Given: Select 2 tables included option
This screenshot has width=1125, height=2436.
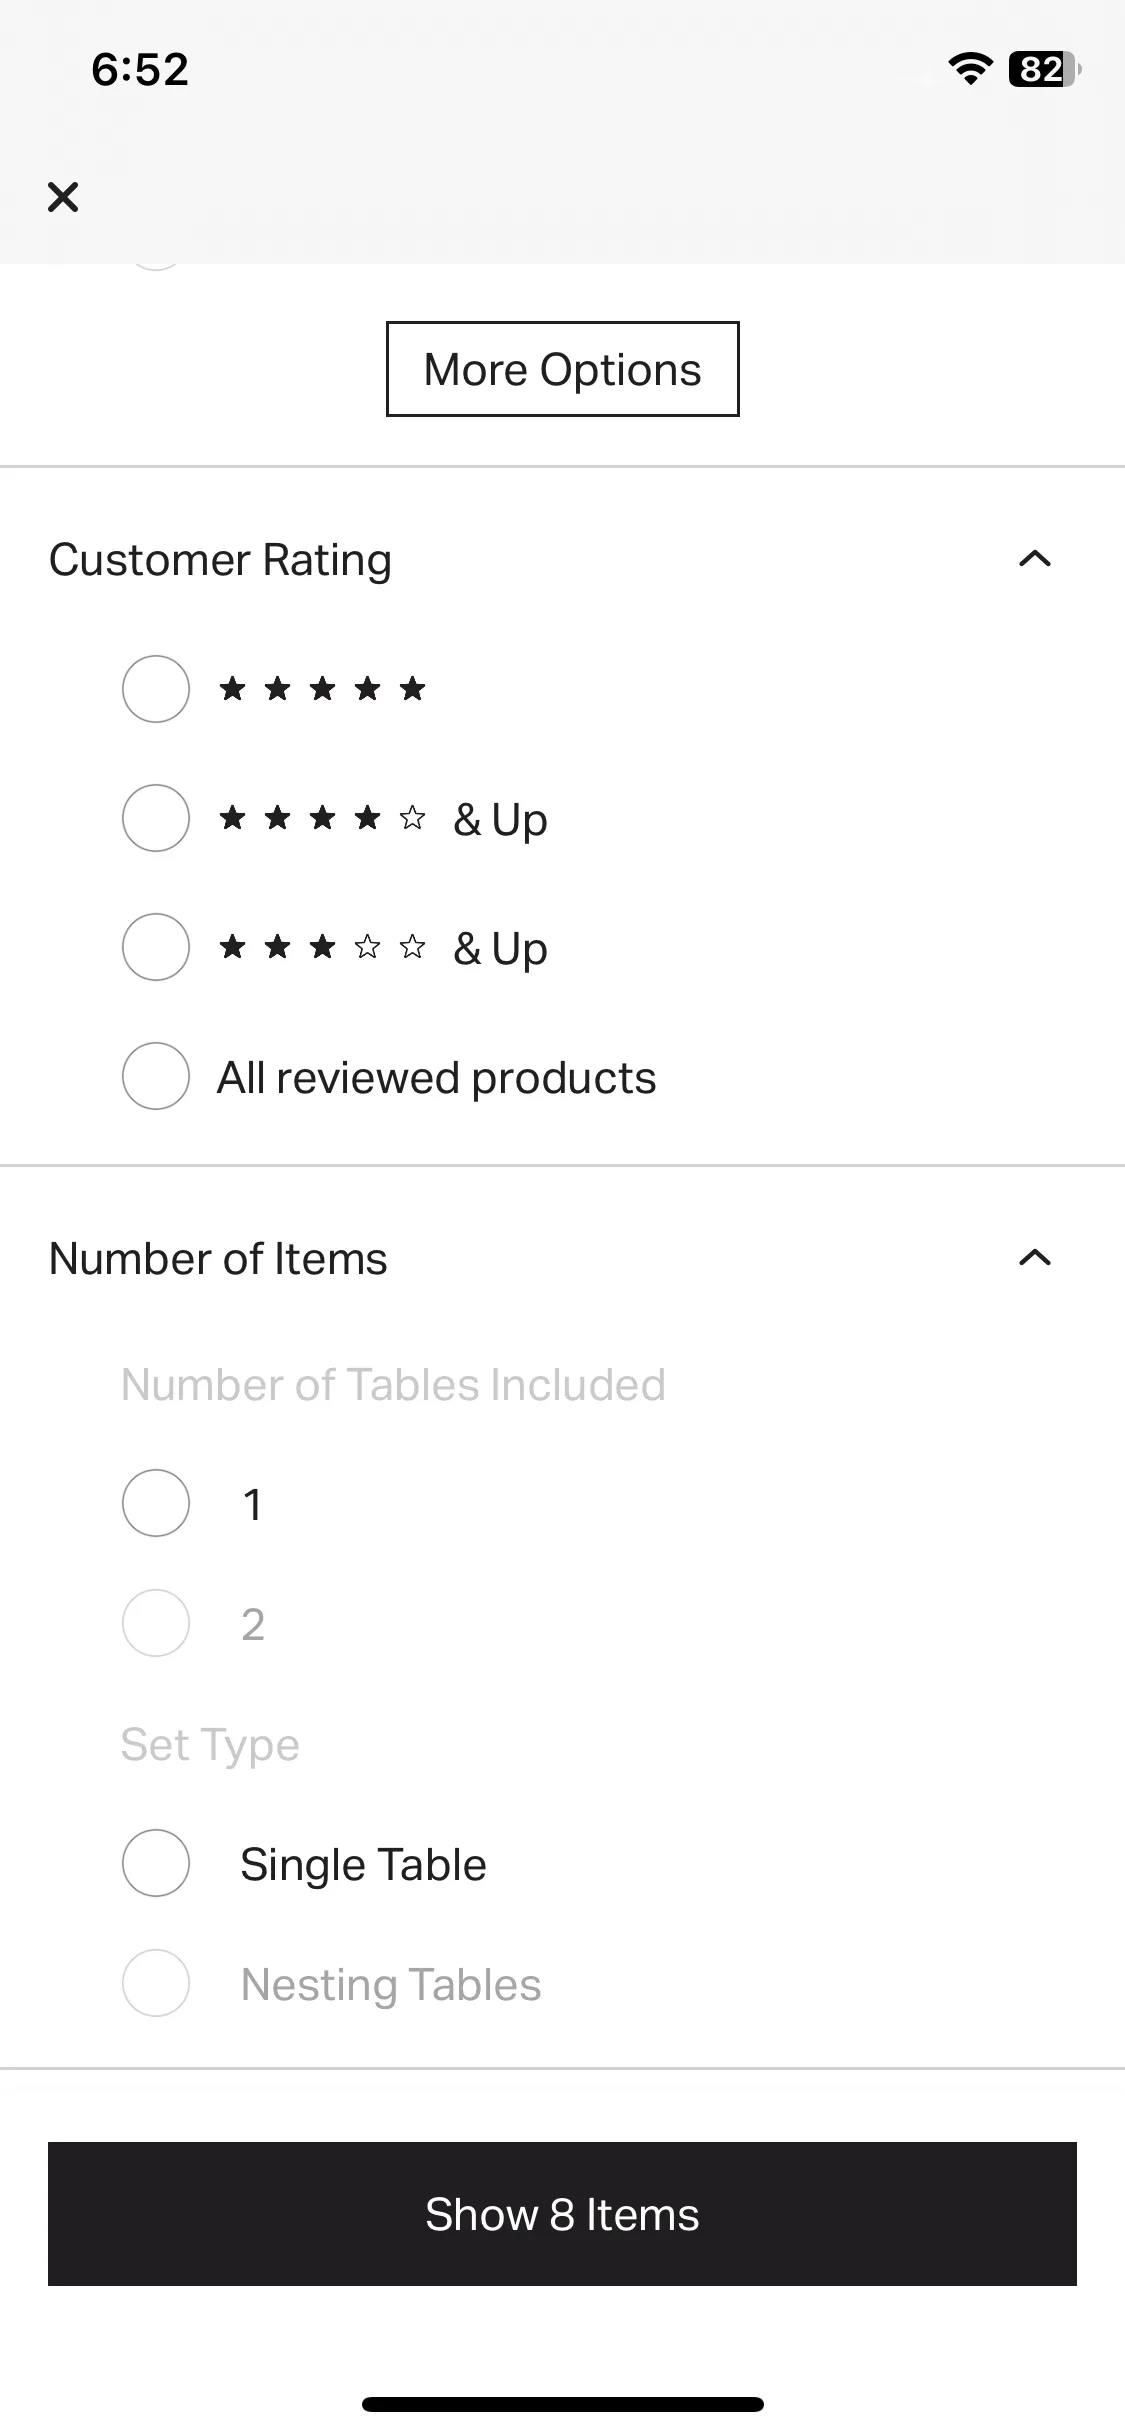Looking at the screenshot, I should [156, 1623].
